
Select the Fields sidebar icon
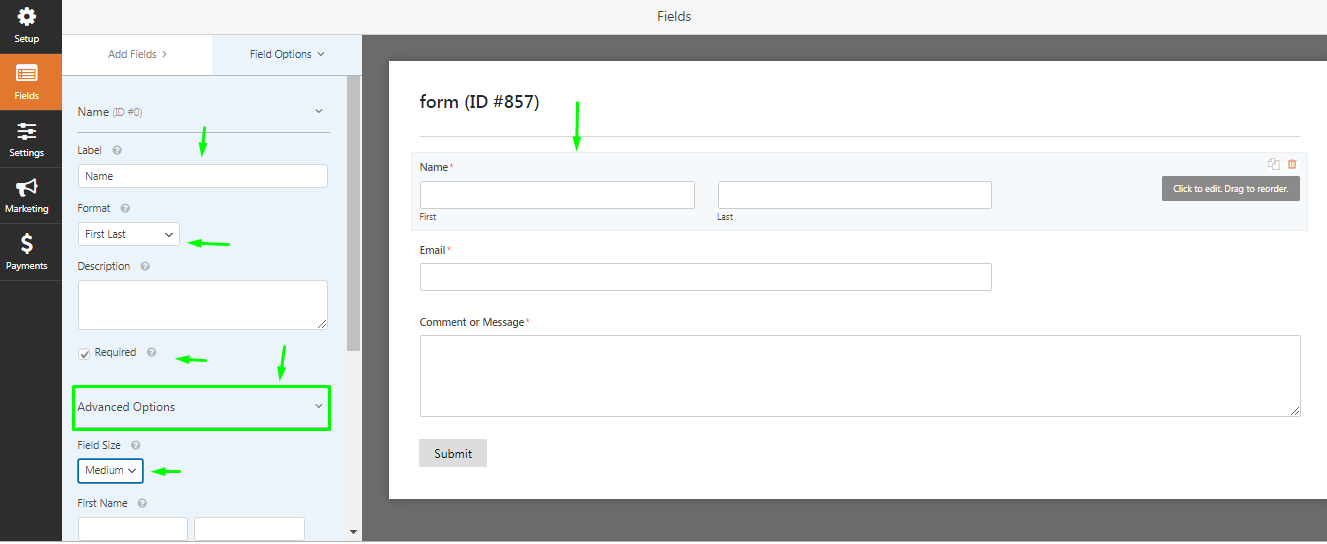(27, 73)
